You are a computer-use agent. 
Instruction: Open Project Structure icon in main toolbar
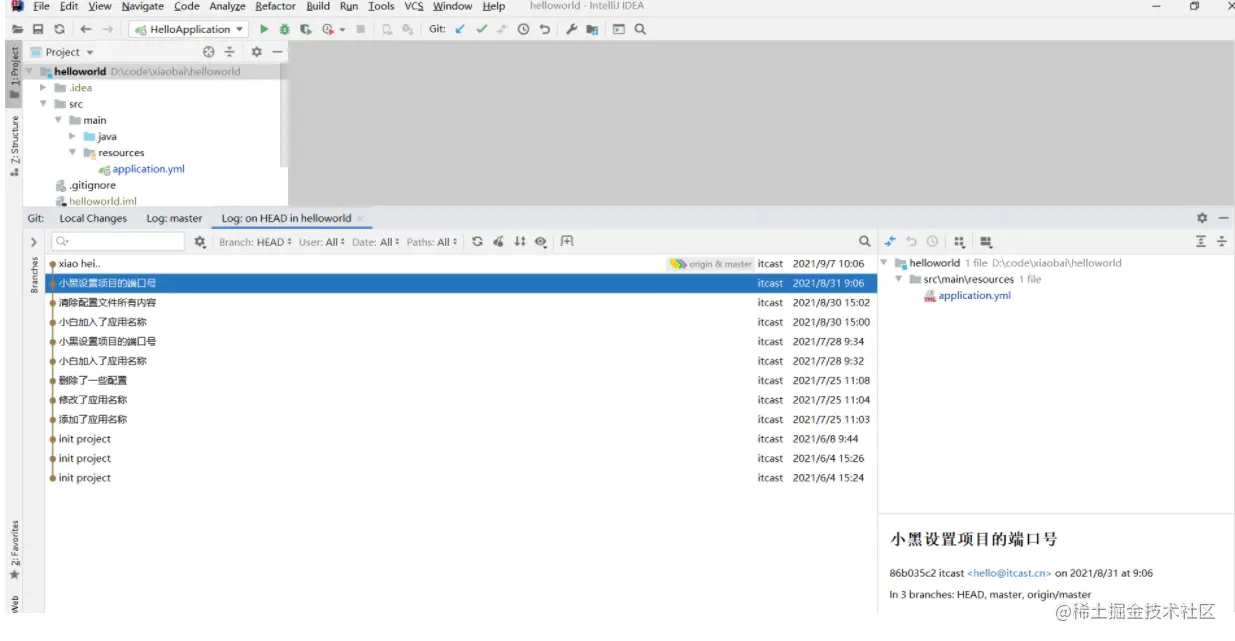click(x=593, y=30)
